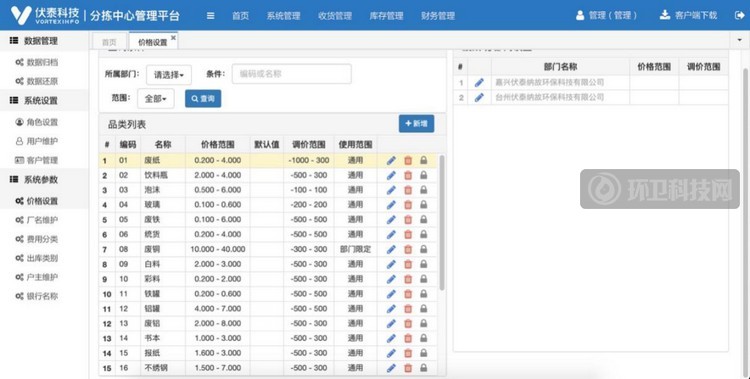
Task: Edit row 04 玻璃 with pencil icon
Action: click(391, 205)
